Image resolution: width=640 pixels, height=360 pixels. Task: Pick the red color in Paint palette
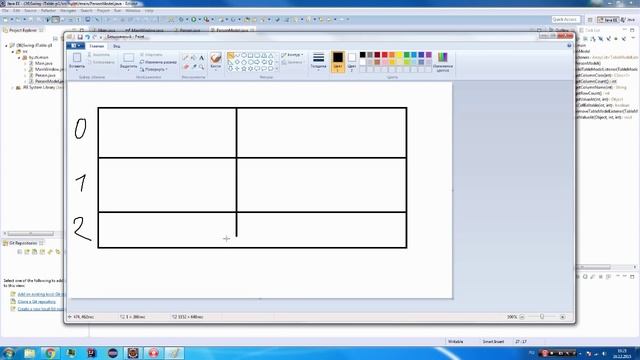(x=384, y=55)
